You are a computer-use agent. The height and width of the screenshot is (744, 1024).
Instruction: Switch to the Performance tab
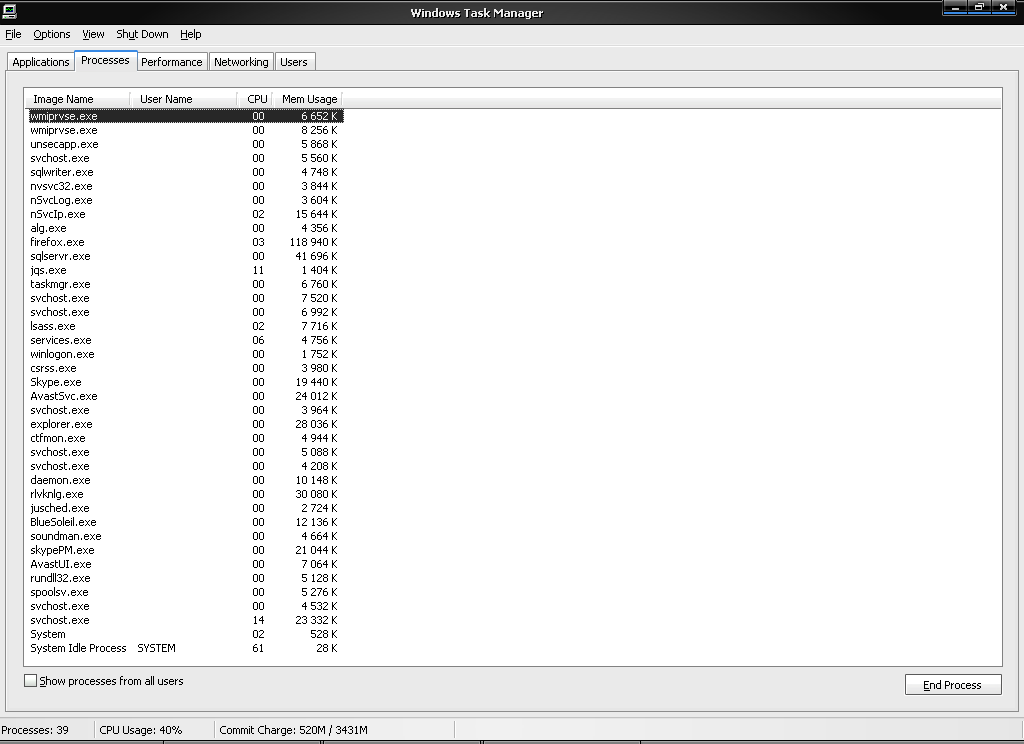171,62
